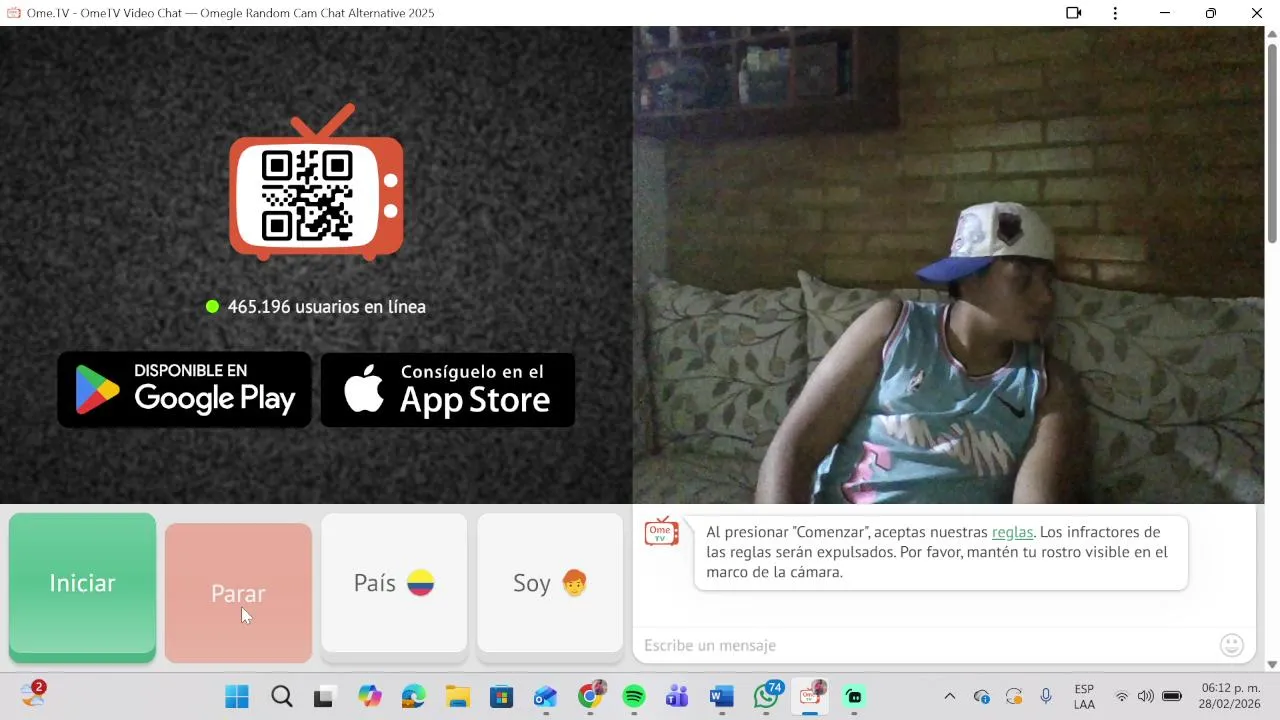Click the Ome.TV icon in title bar
1280x720 pixels.
[14, 13]
